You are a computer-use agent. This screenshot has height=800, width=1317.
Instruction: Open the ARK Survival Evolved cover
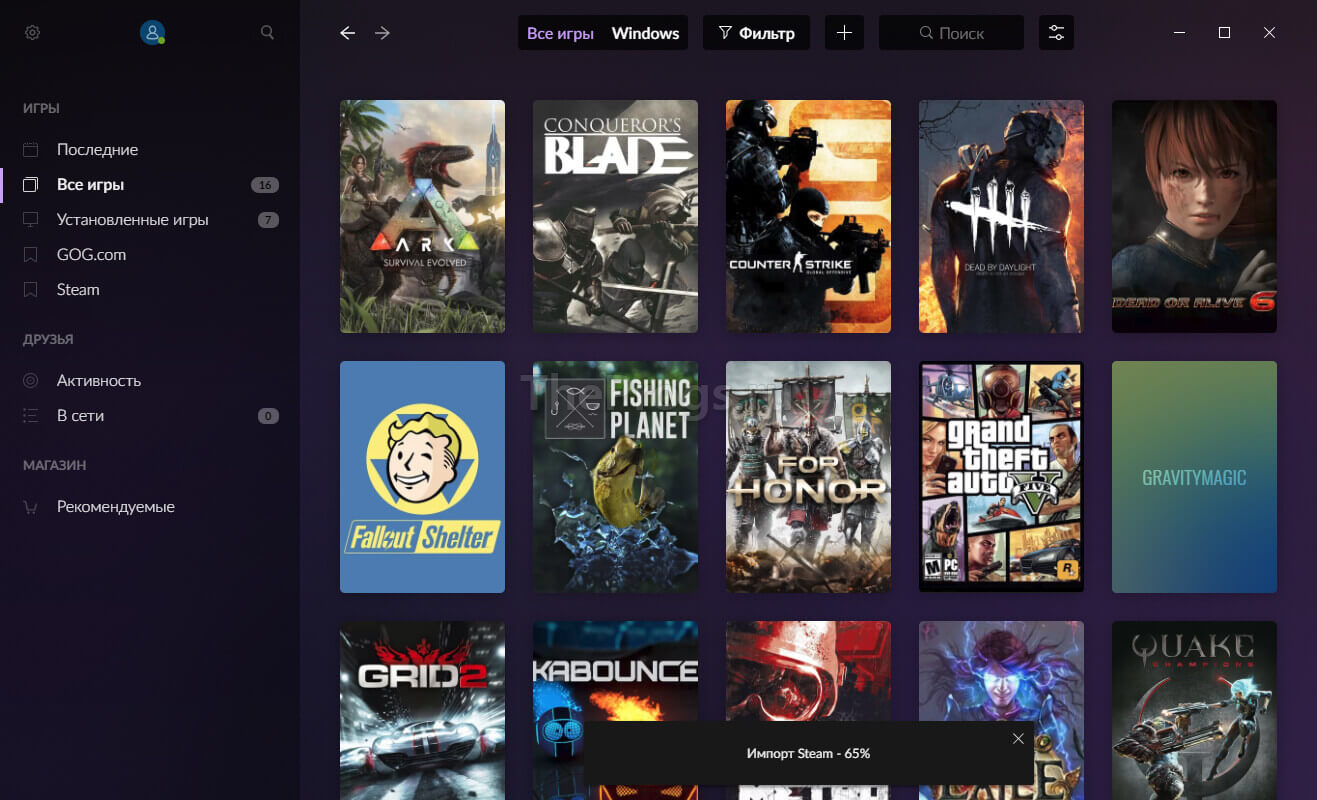point(422,216)
